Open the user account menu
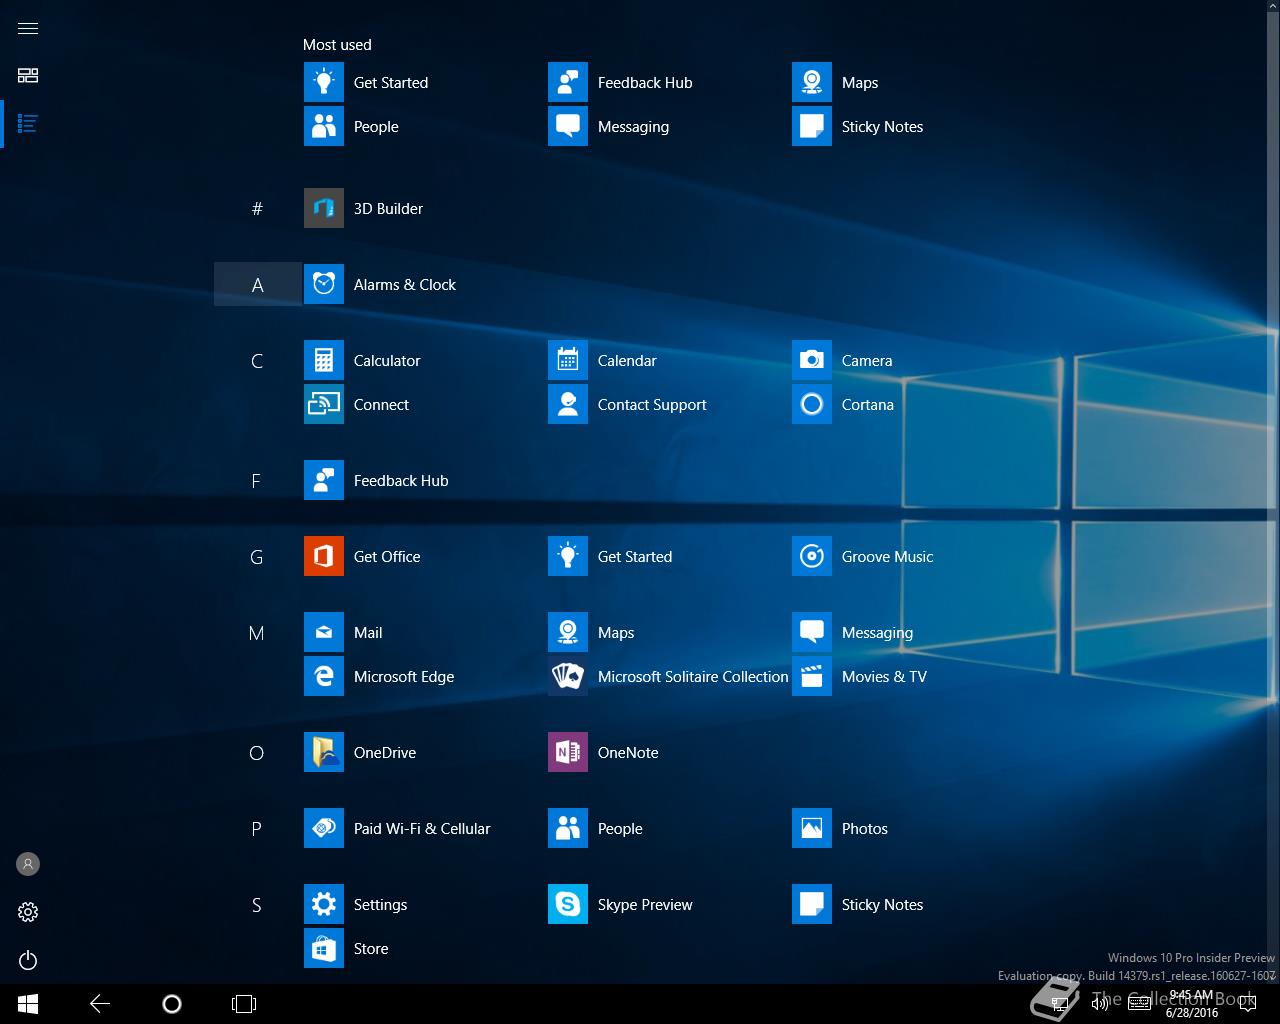The image size is (1280, 1024). click(28, 864)
